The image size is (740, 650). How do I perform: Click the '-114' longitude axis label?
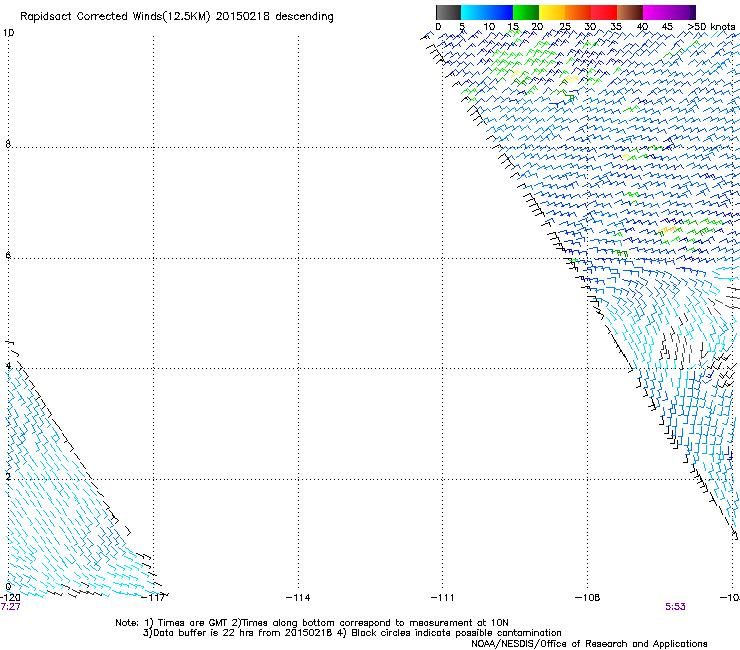coord(298,598)
